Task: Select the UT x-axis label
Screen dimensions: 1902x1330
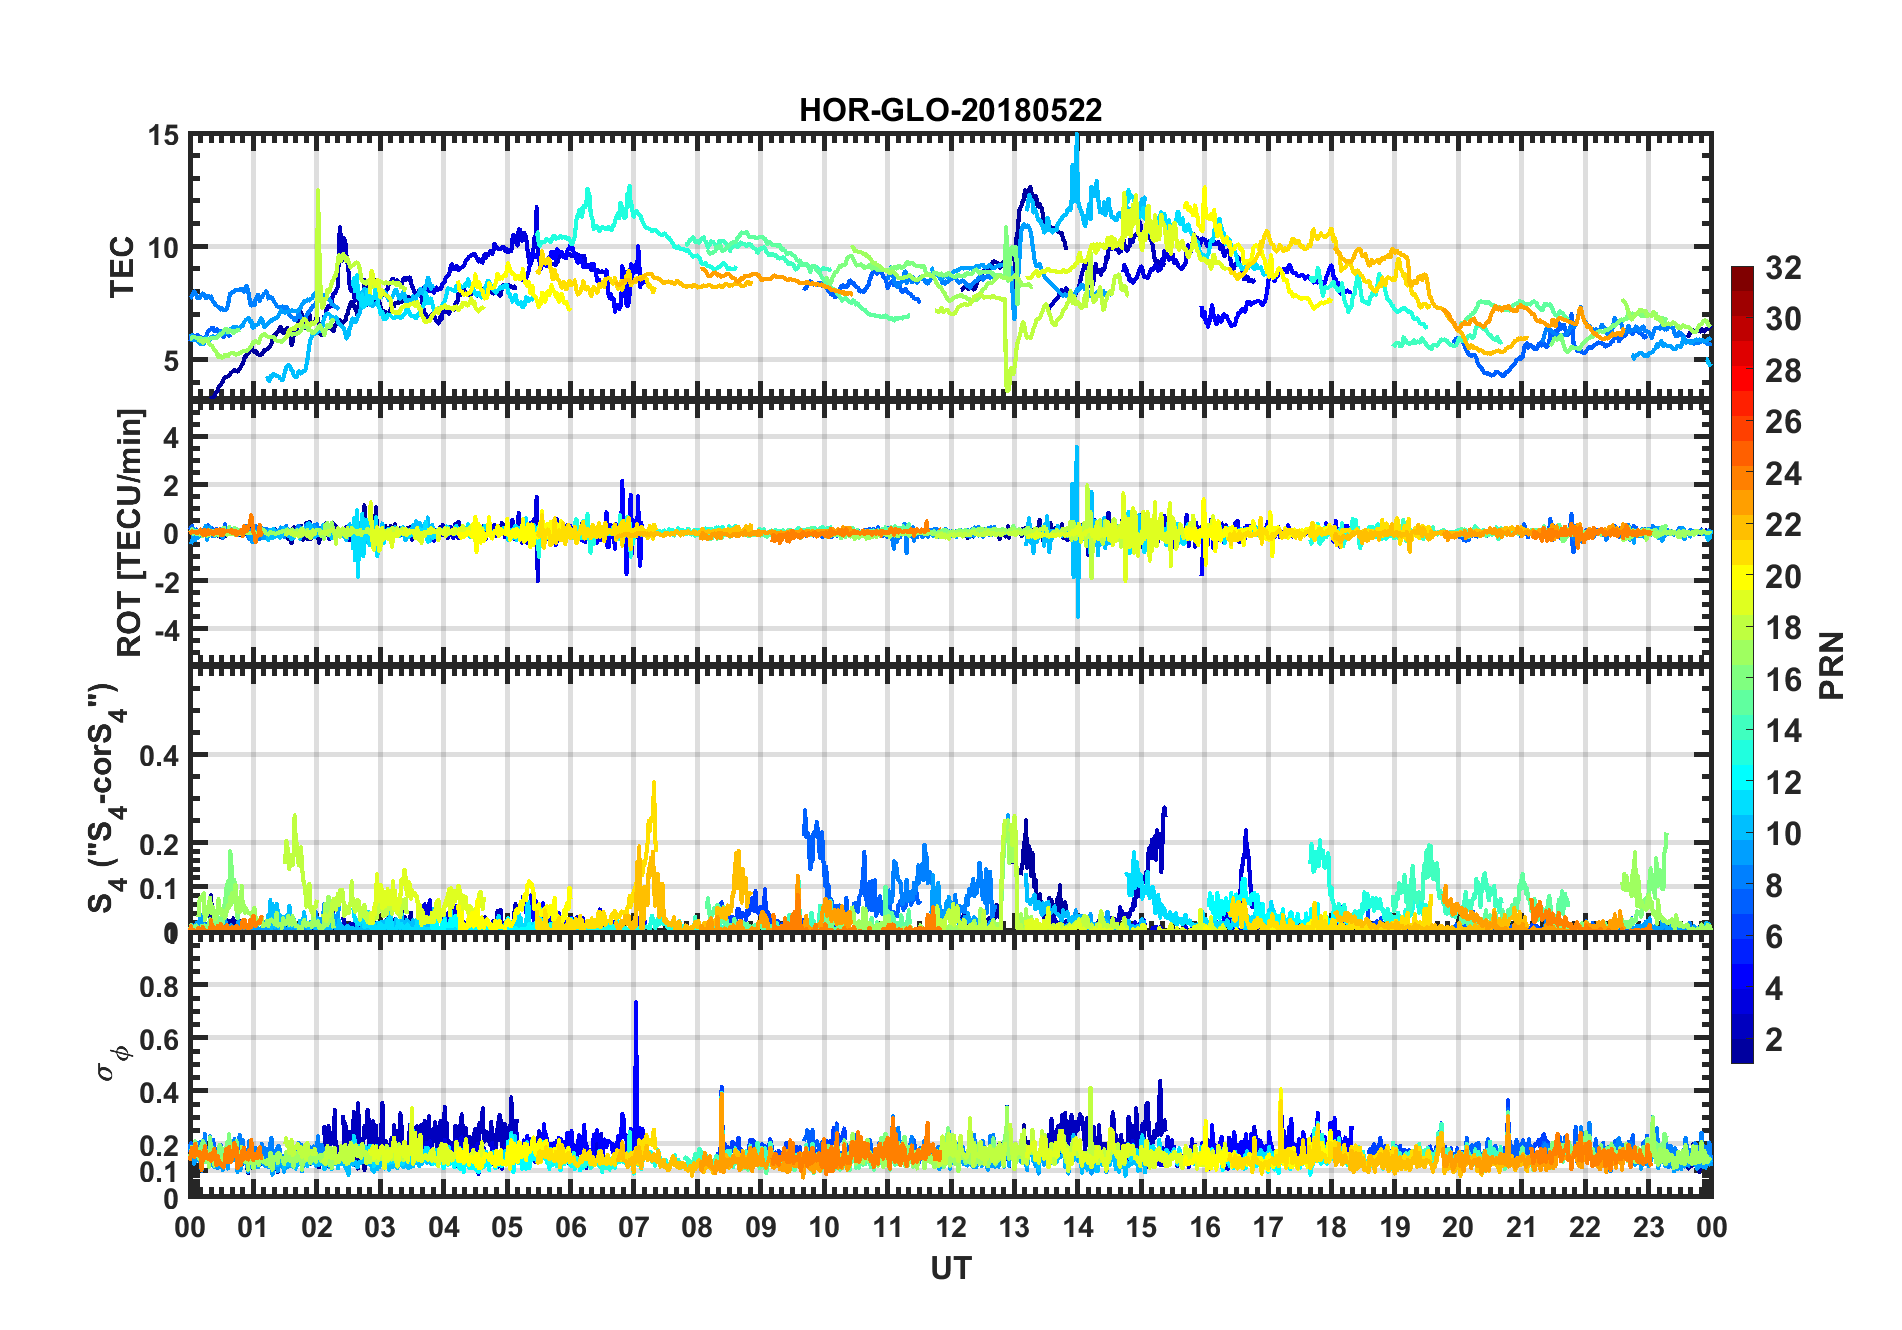Action: 951,1269
